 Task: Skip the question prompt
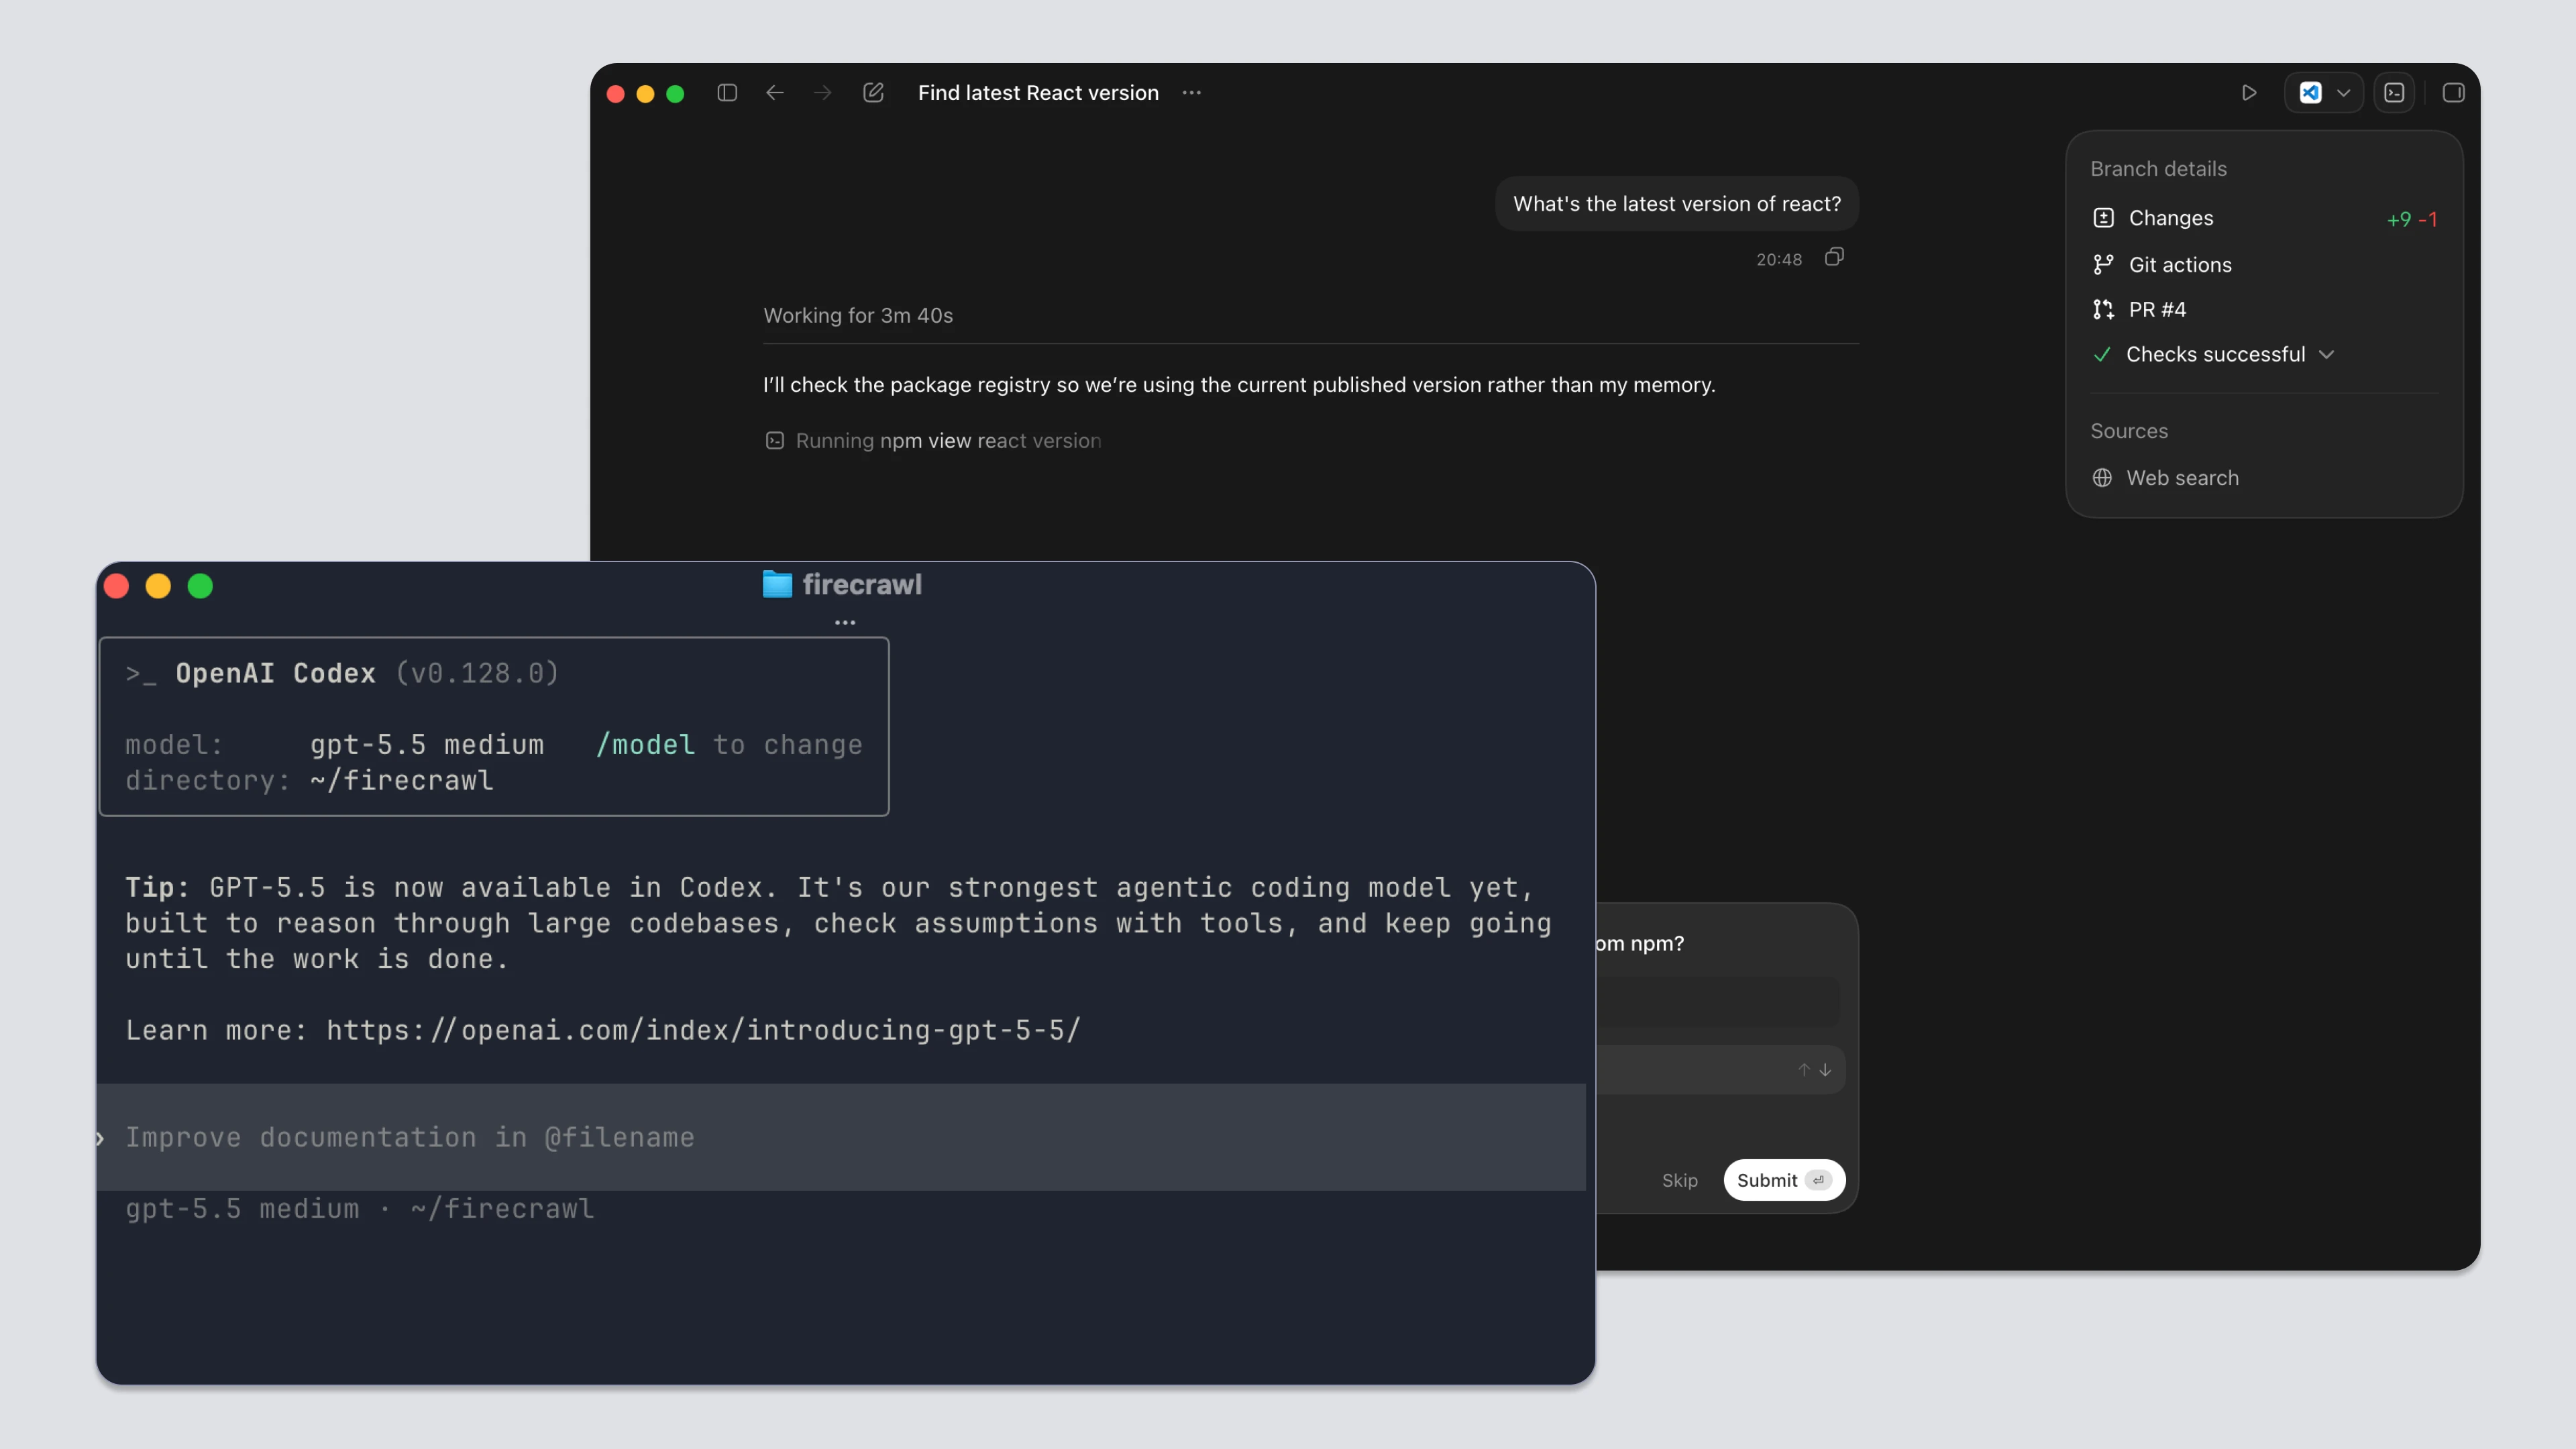pyautogui.click(x=1679, y=1181)
